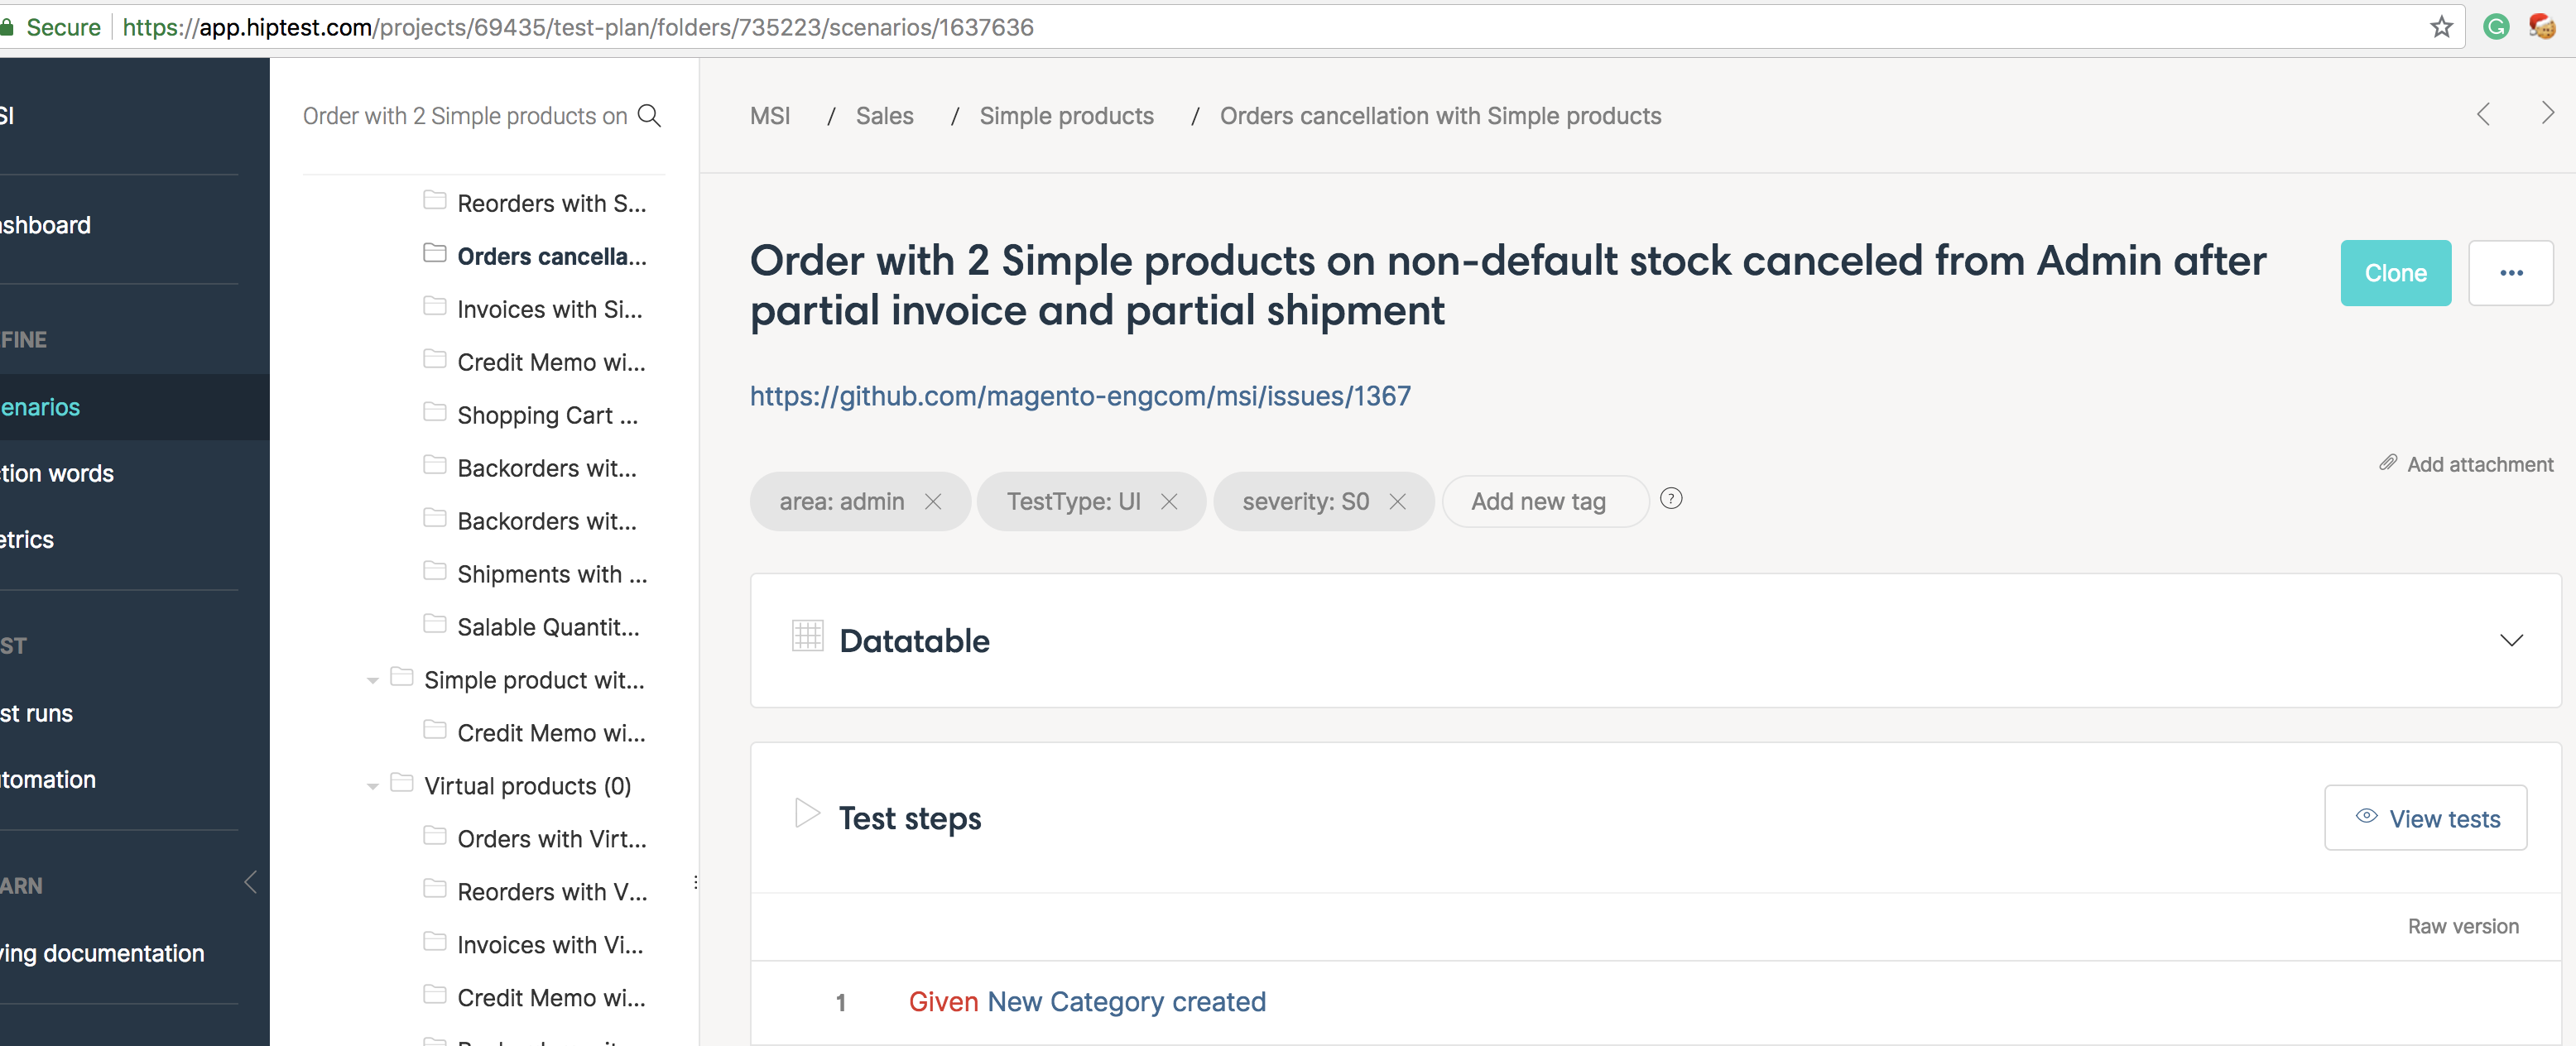Remove the 'area: admin' tag
This screenshot has height=1046, width=2576.
933,502
